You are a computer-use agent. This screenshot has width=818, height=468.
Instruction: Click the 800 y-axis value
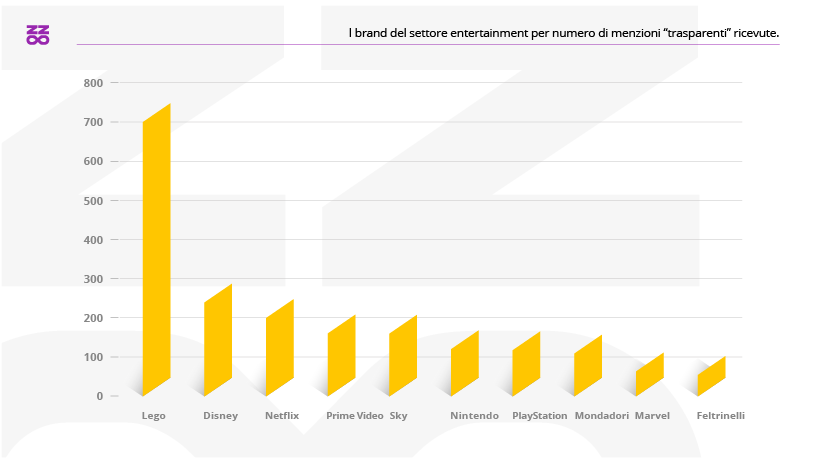93,83
